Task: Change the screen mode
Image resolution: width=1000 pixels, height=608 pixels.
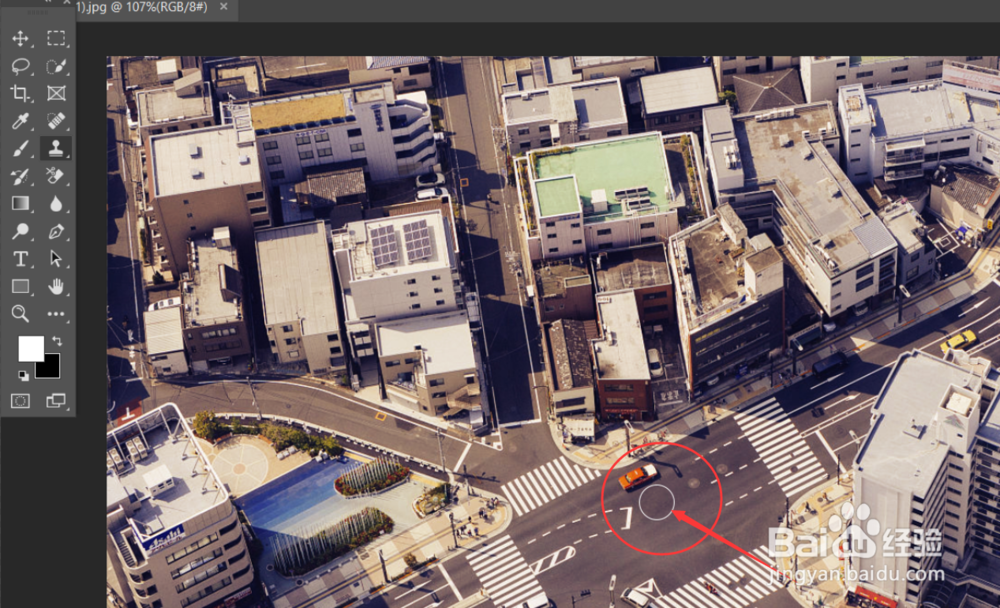Action: [56, 401]
